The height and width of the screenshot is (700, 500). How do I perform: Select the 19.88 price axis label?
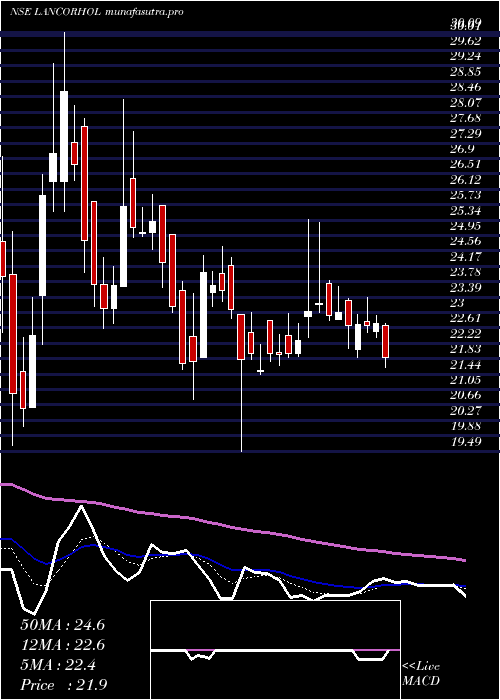pyautogui.click(x=466, y=427)
